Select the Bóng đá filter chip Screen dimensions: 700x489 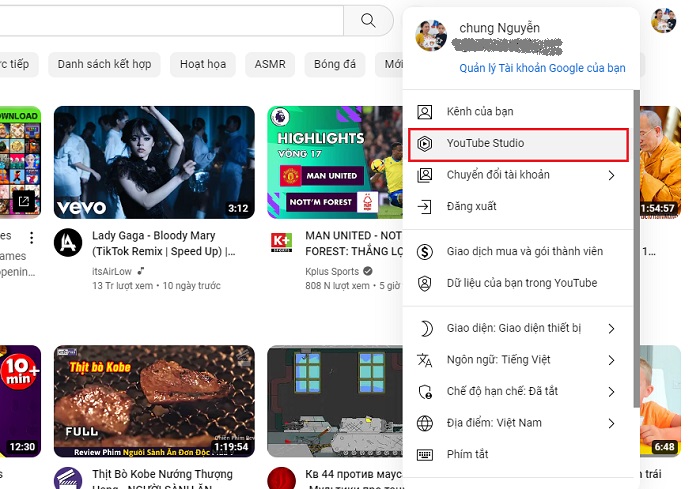click(x=335, y=64)
